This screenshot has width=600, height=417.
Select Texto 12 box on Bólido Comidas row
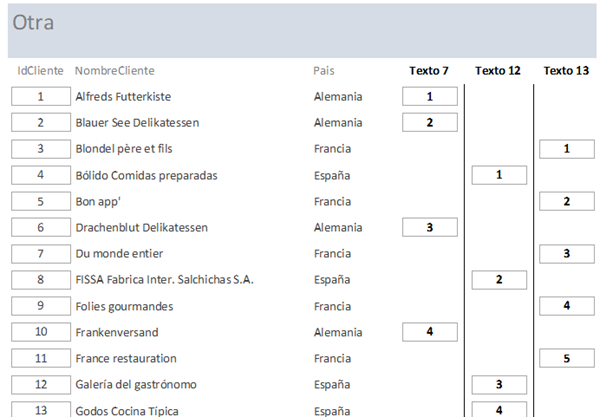498,175
